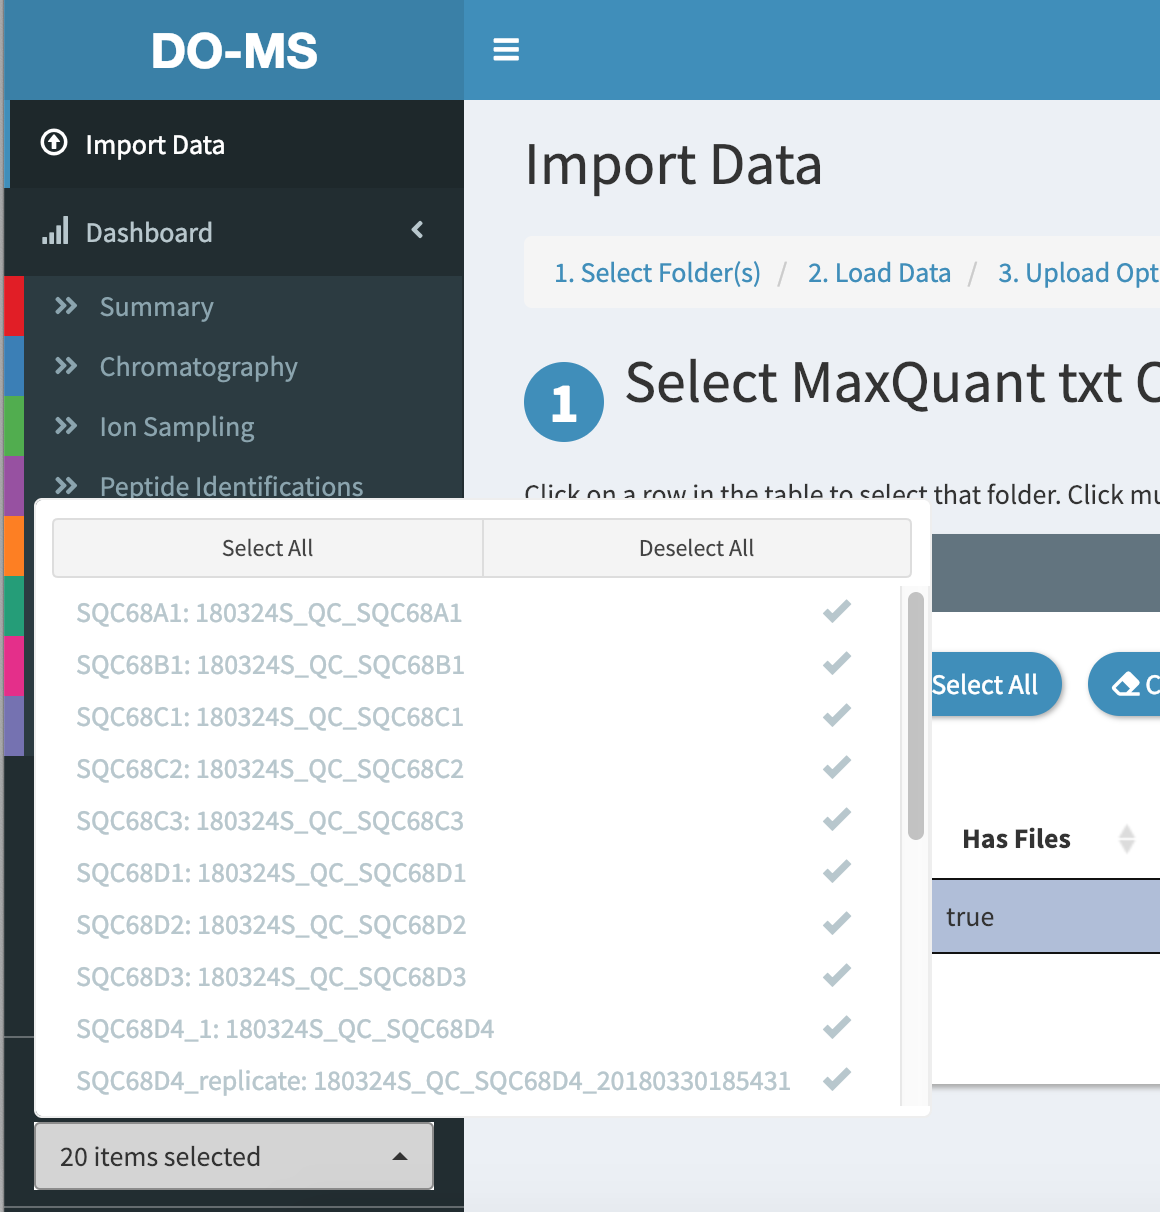Screen dimensions: 1160x1212
Task: Jump to '1. Select Folder(s)' step link
Action: 658,273
